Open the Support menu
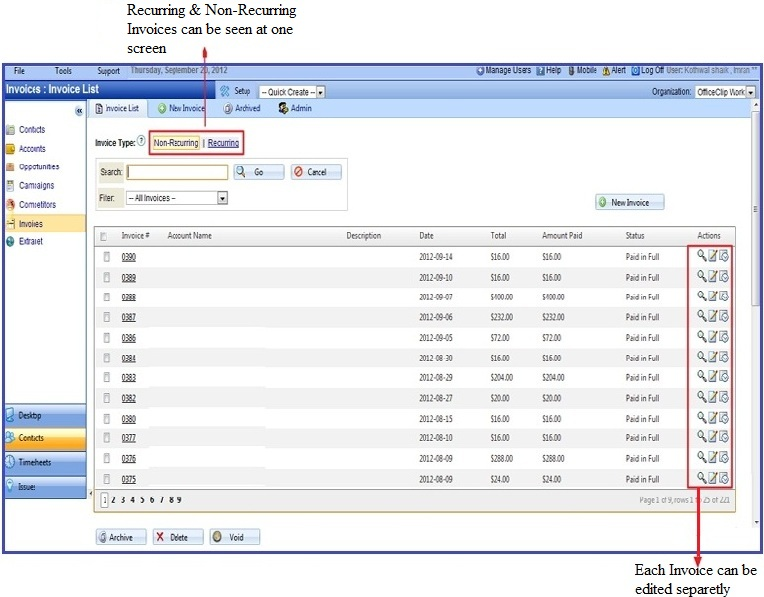This screenshot has width=764, height=597. coord(108,71)
